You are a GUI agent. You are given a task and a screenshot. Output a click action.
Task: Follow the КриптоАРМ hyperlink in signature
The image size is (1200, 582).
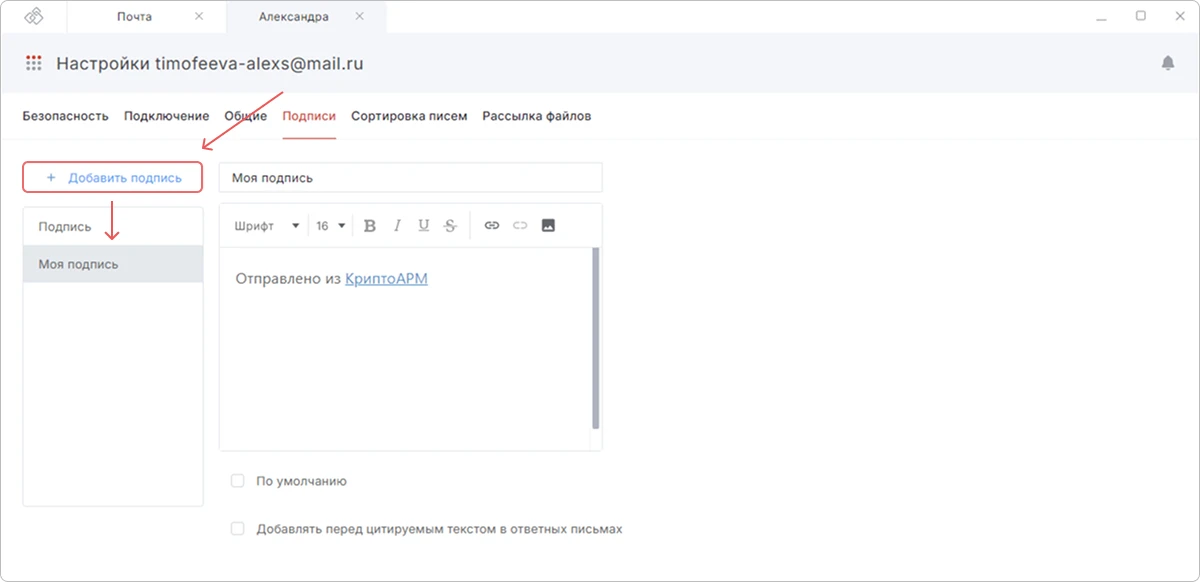tap(386, 279)
